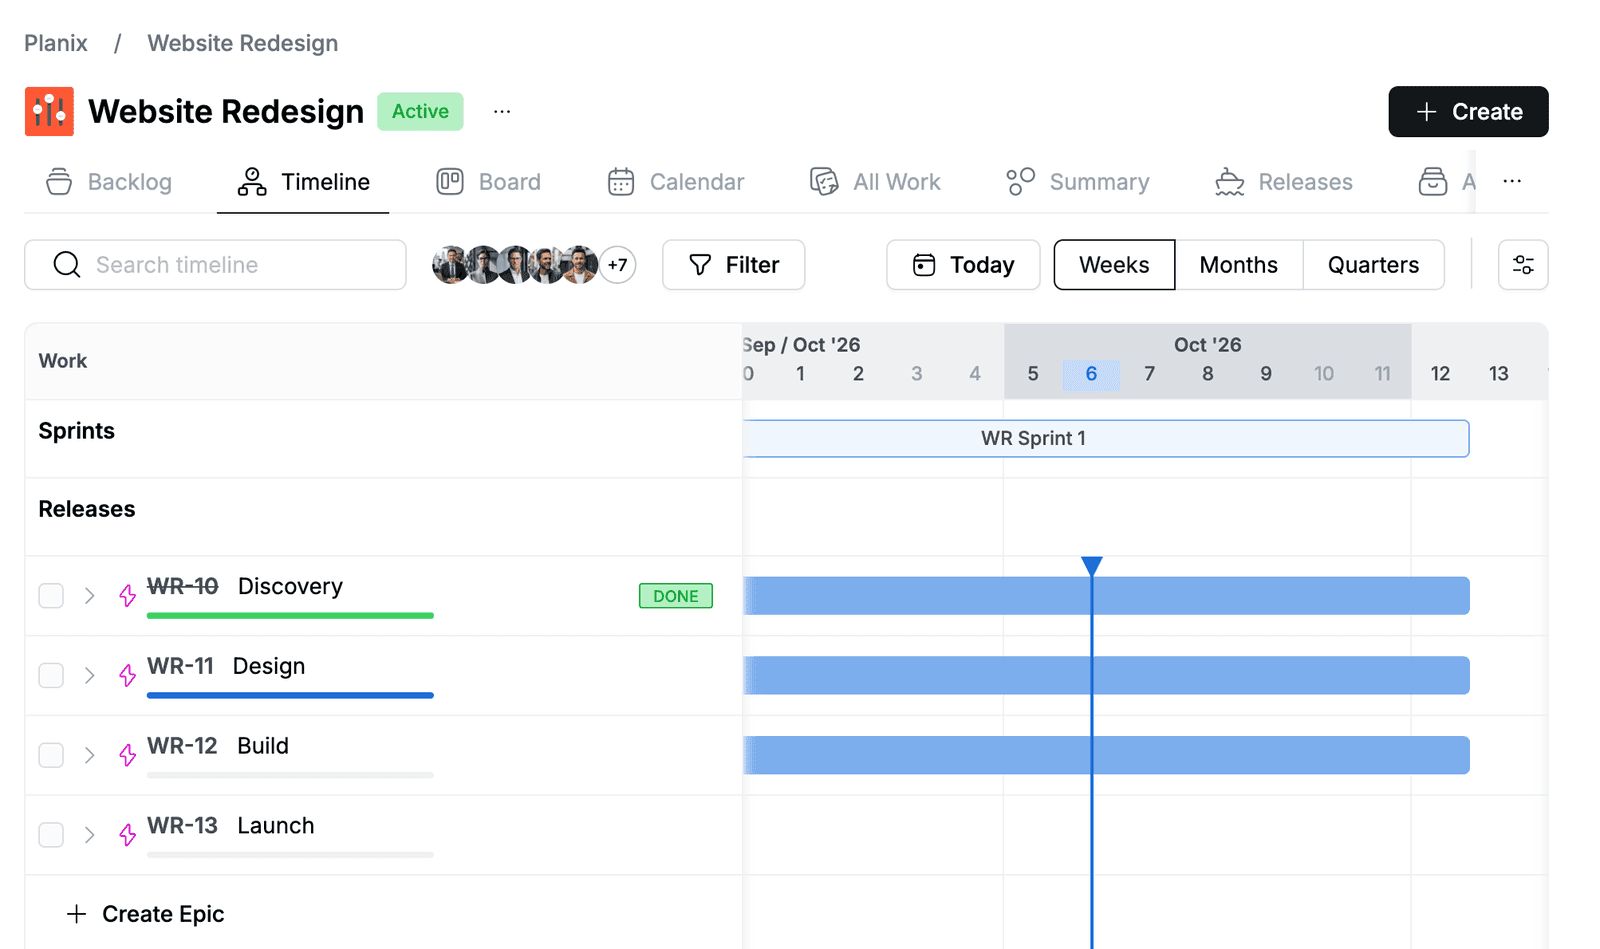Viewport: 1600px width, 949px height.
Task: Click the WR-10 Discovery green progress bar
Action: [x=290, y=616]
